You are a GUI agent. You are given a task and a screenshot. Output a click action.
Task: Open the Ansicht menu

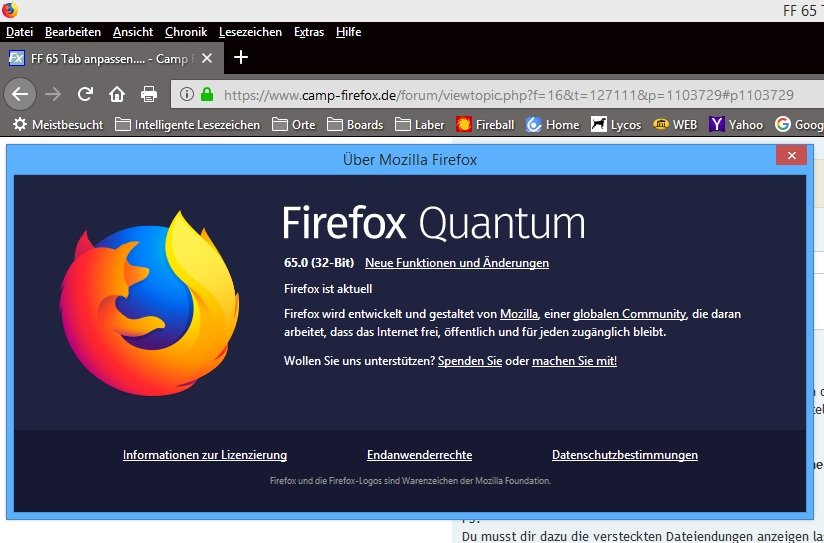point(133,32)
